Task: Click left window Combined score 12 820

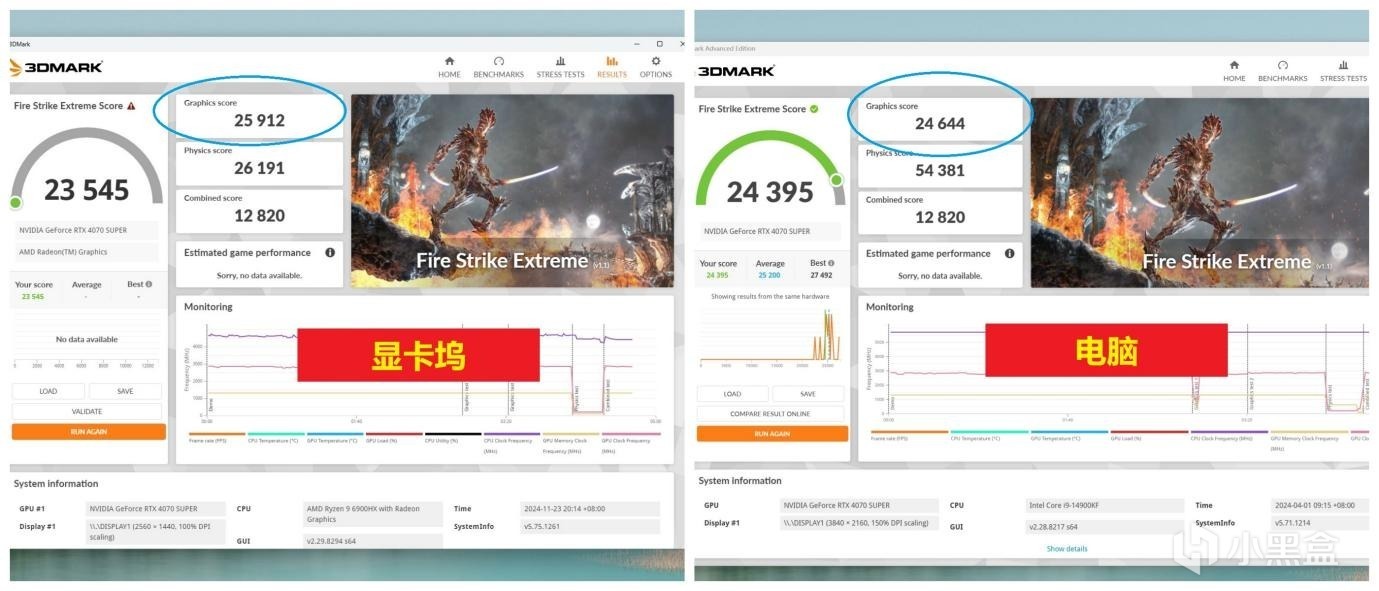Action: 259,210
